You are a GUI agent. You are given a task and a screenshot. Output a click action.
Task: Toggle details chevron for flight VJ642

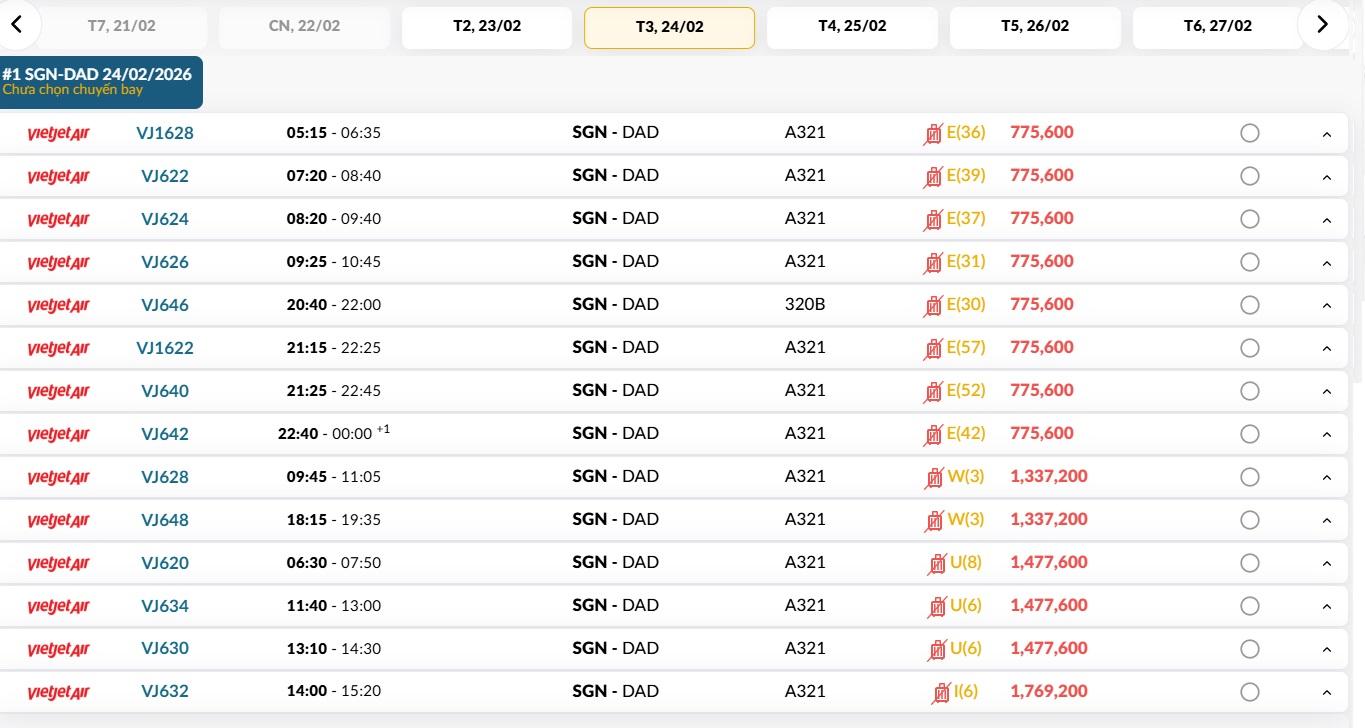(1327, 435)
